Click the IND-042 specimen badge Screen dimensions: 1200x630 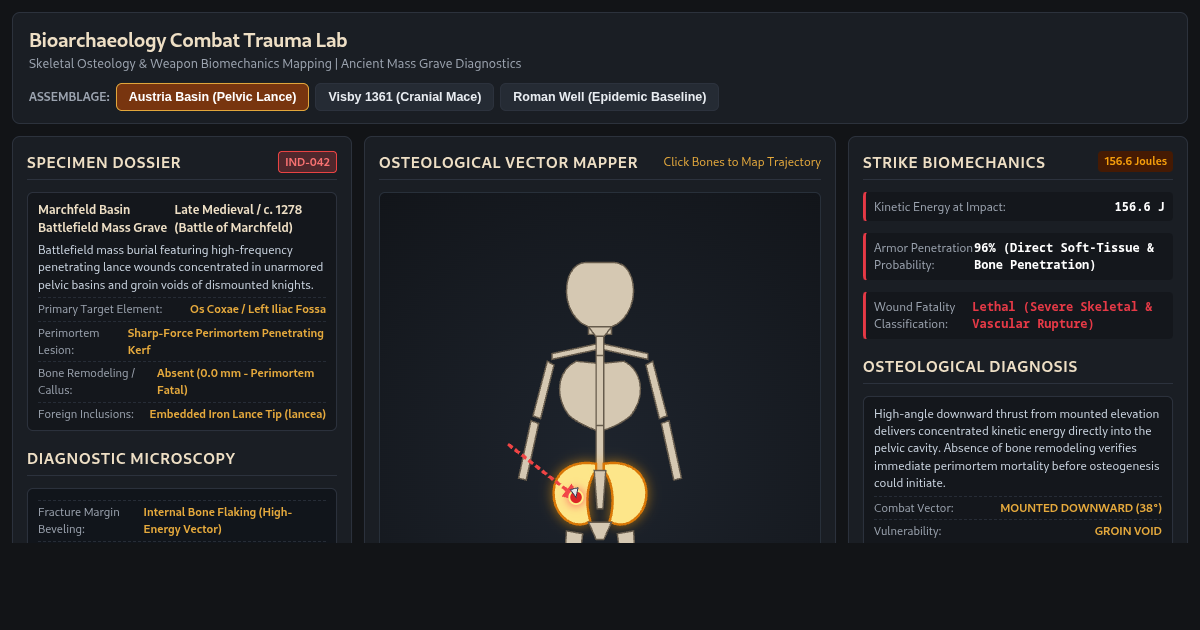click(307, 162)
